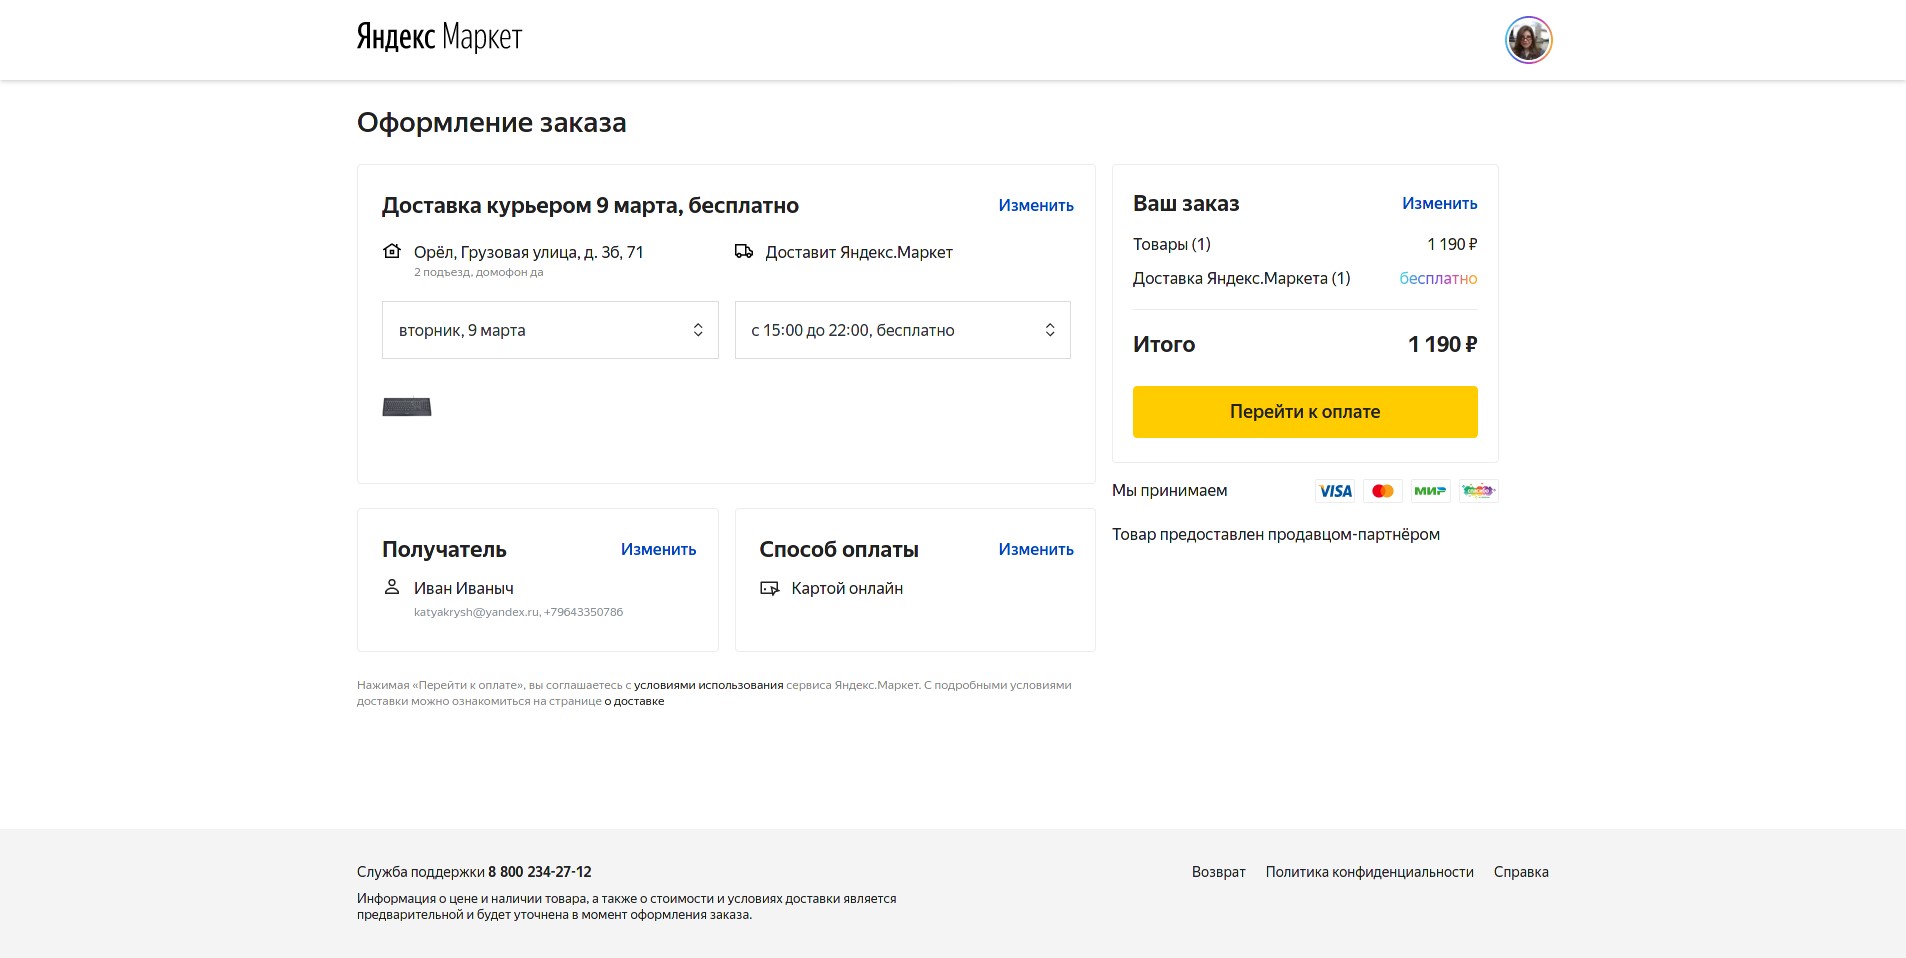Click Изменить for Получатель
This screenshot has height=958, width=1906.
click(x=658, y=549)
